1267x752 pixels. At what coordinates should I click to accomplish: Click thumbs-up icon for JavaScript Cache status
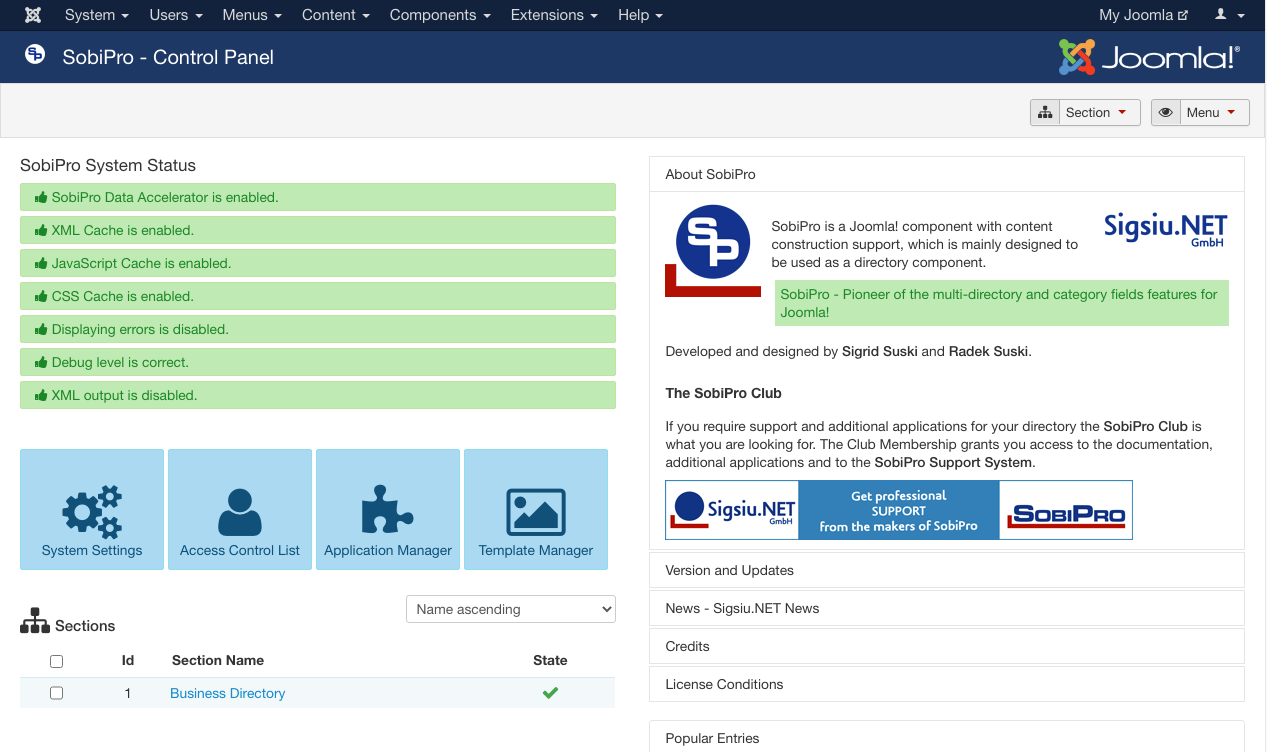41,264
